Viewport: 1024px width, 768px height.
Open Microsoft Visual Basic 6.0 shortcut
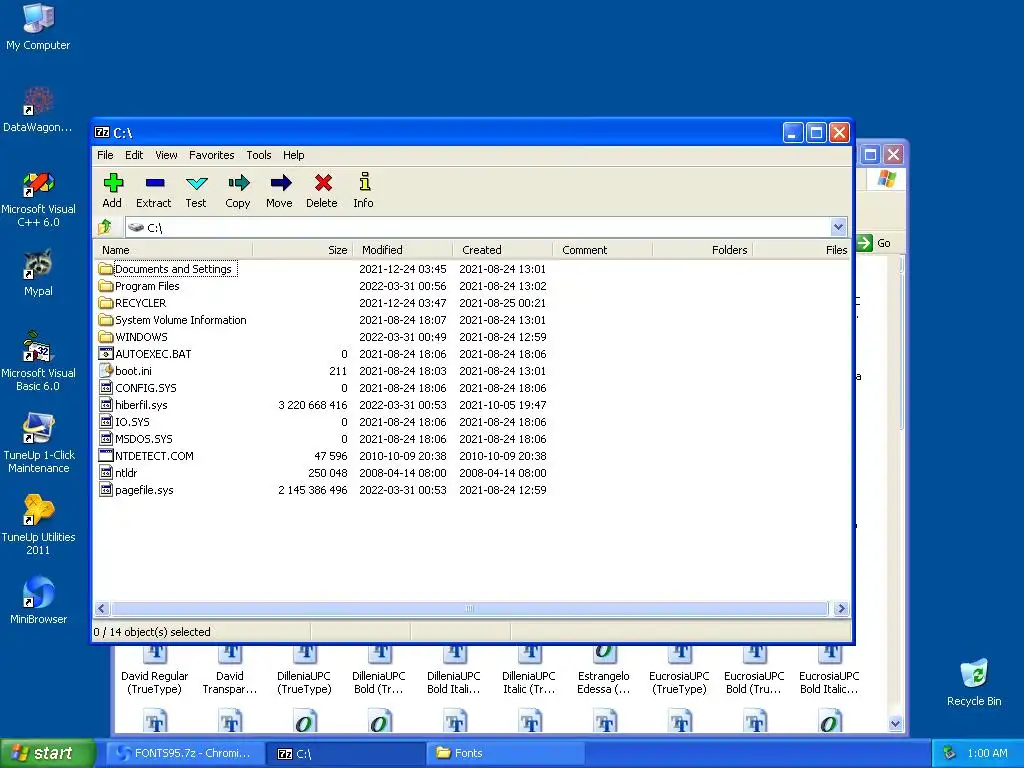39,362
